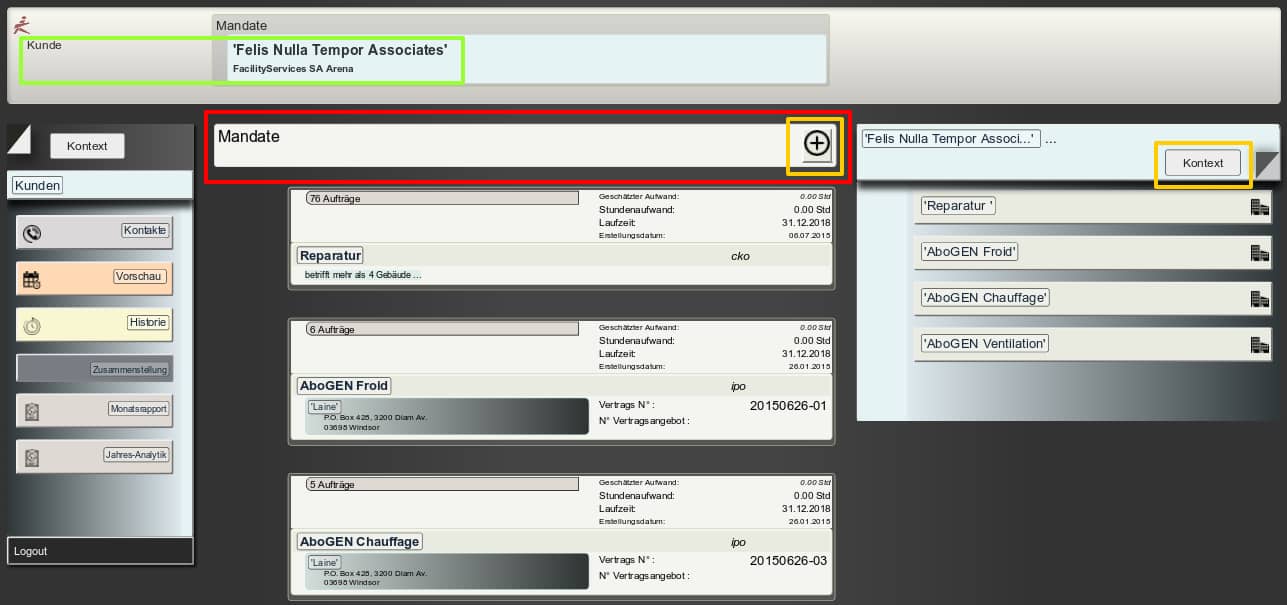Open the 'AboGEN Chauffage' entry in the right list
This screenshot has width=1287, height=605.
(x=986, y=298)
